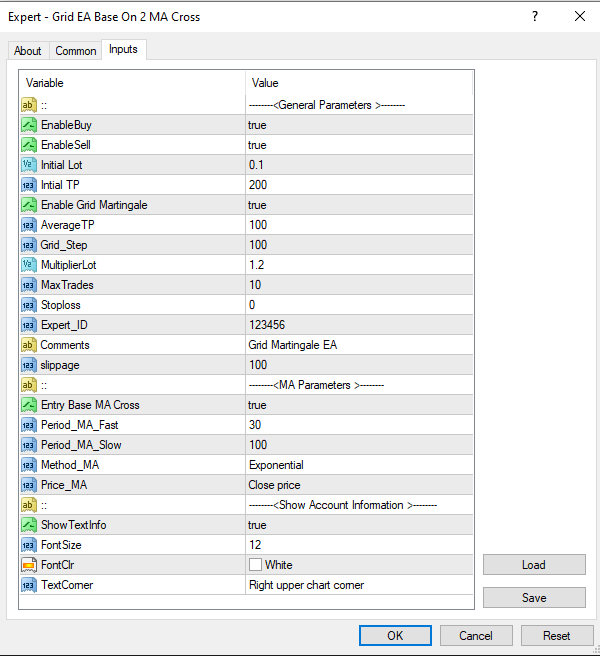Click the integer icon beside Grid_Step
This screenshot has height=656, width=600.
(x=29, y=245)
